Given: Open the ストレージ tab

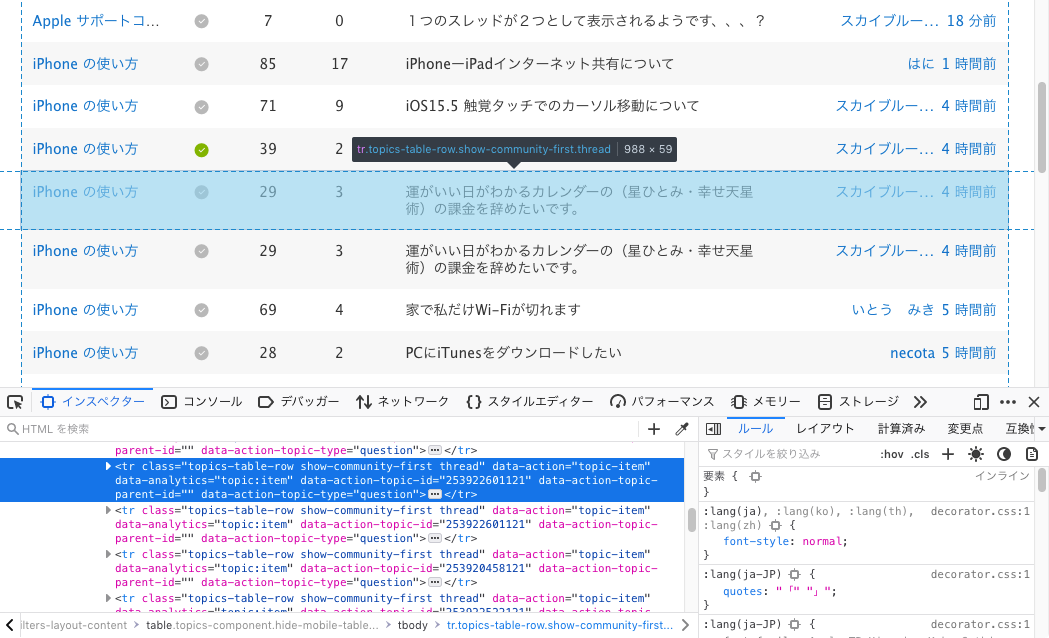Looking at the screenshot, I should [x=858, y=402].
